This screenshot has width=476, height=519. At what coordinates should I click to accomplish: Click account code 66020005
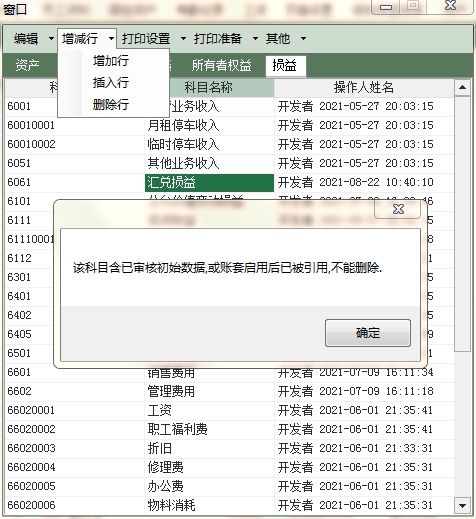tap(31, 486)
